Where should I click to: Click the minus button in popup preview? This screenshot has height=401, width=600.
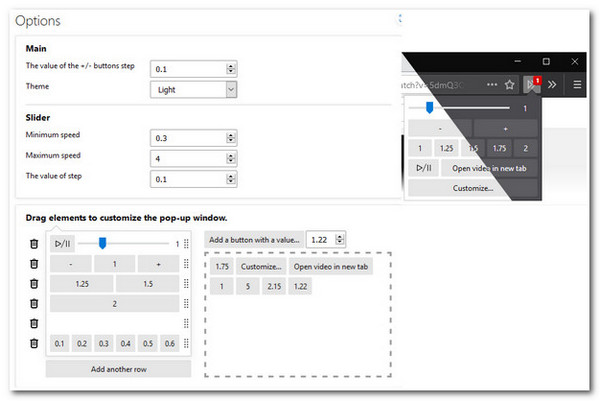coord(440,129)
